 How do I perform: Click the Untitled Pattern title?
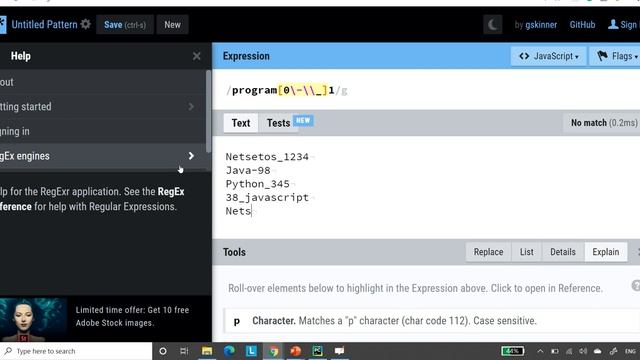click(x=44, y=24)
